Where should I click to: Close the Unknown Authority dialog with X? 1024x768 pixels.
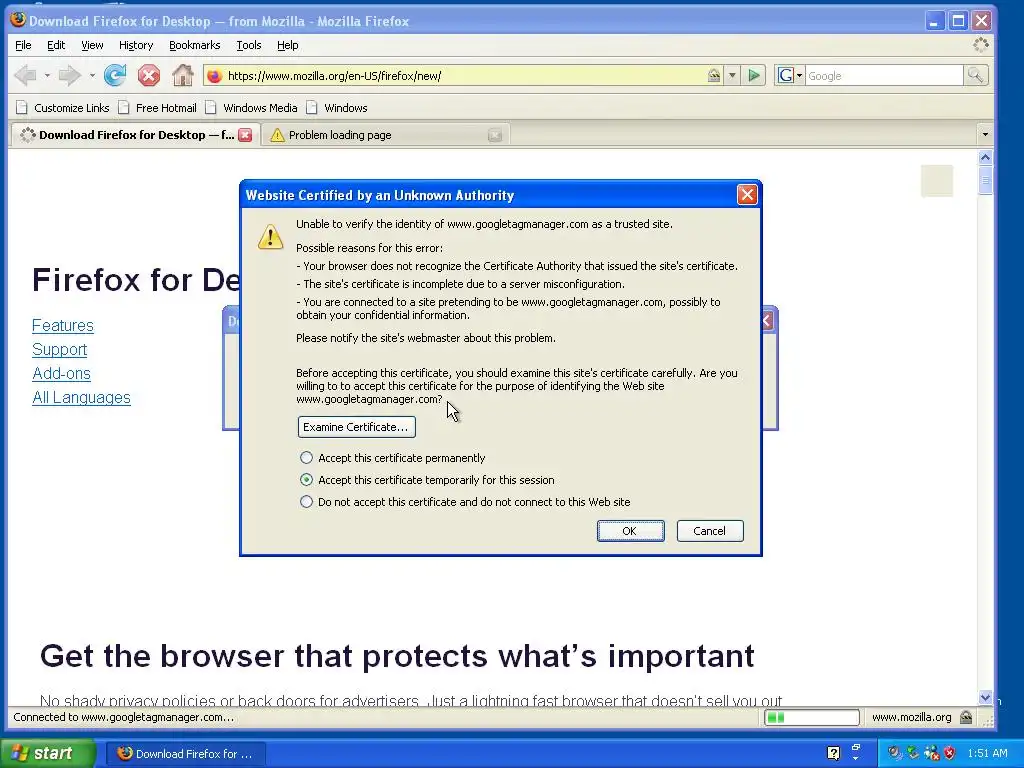pos(747,195)
